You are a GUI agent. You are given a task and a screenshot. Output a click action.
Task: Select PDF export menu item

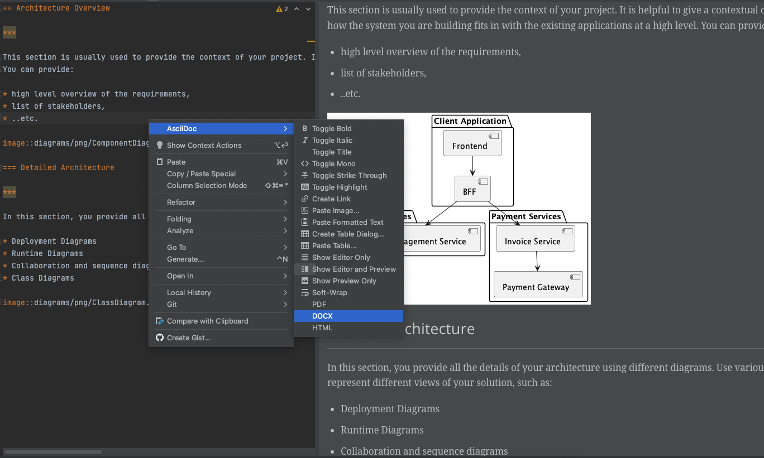(x=349, y=304)
